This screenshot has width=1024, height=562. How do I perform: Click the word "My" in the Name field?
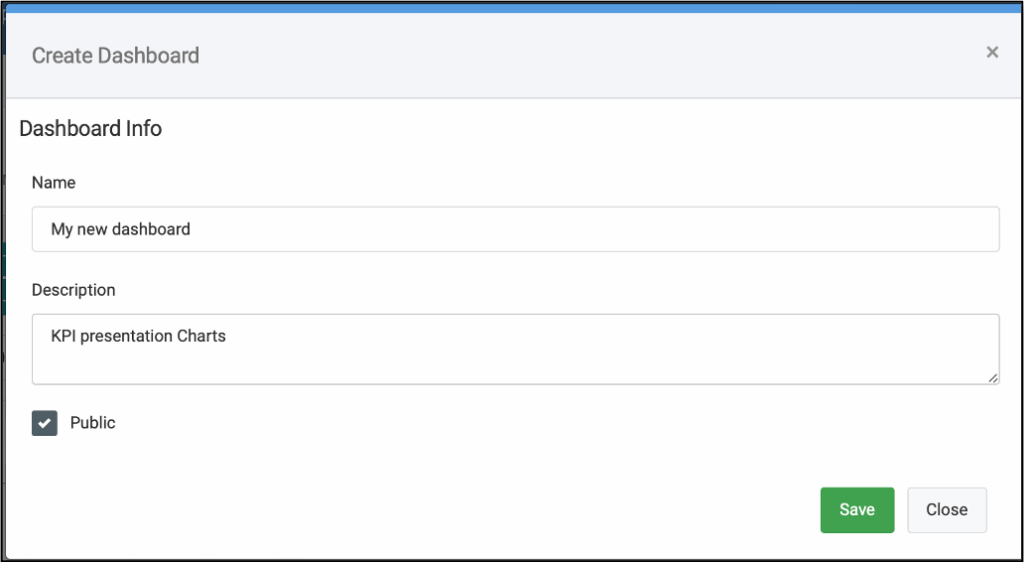tap(62, 229)
